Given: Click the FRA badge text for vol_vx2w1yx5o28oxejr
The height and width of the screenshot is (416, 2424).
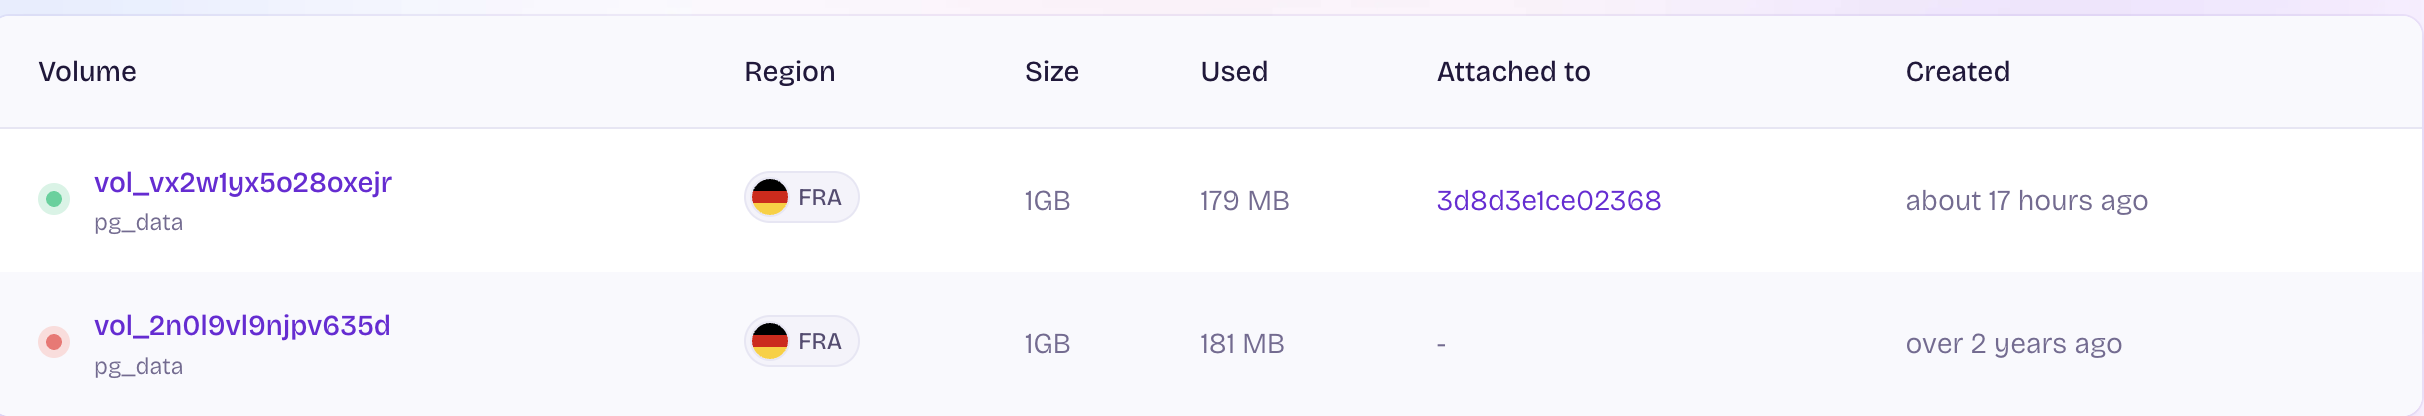Looking at the screenshot, I should coord(820,198).
